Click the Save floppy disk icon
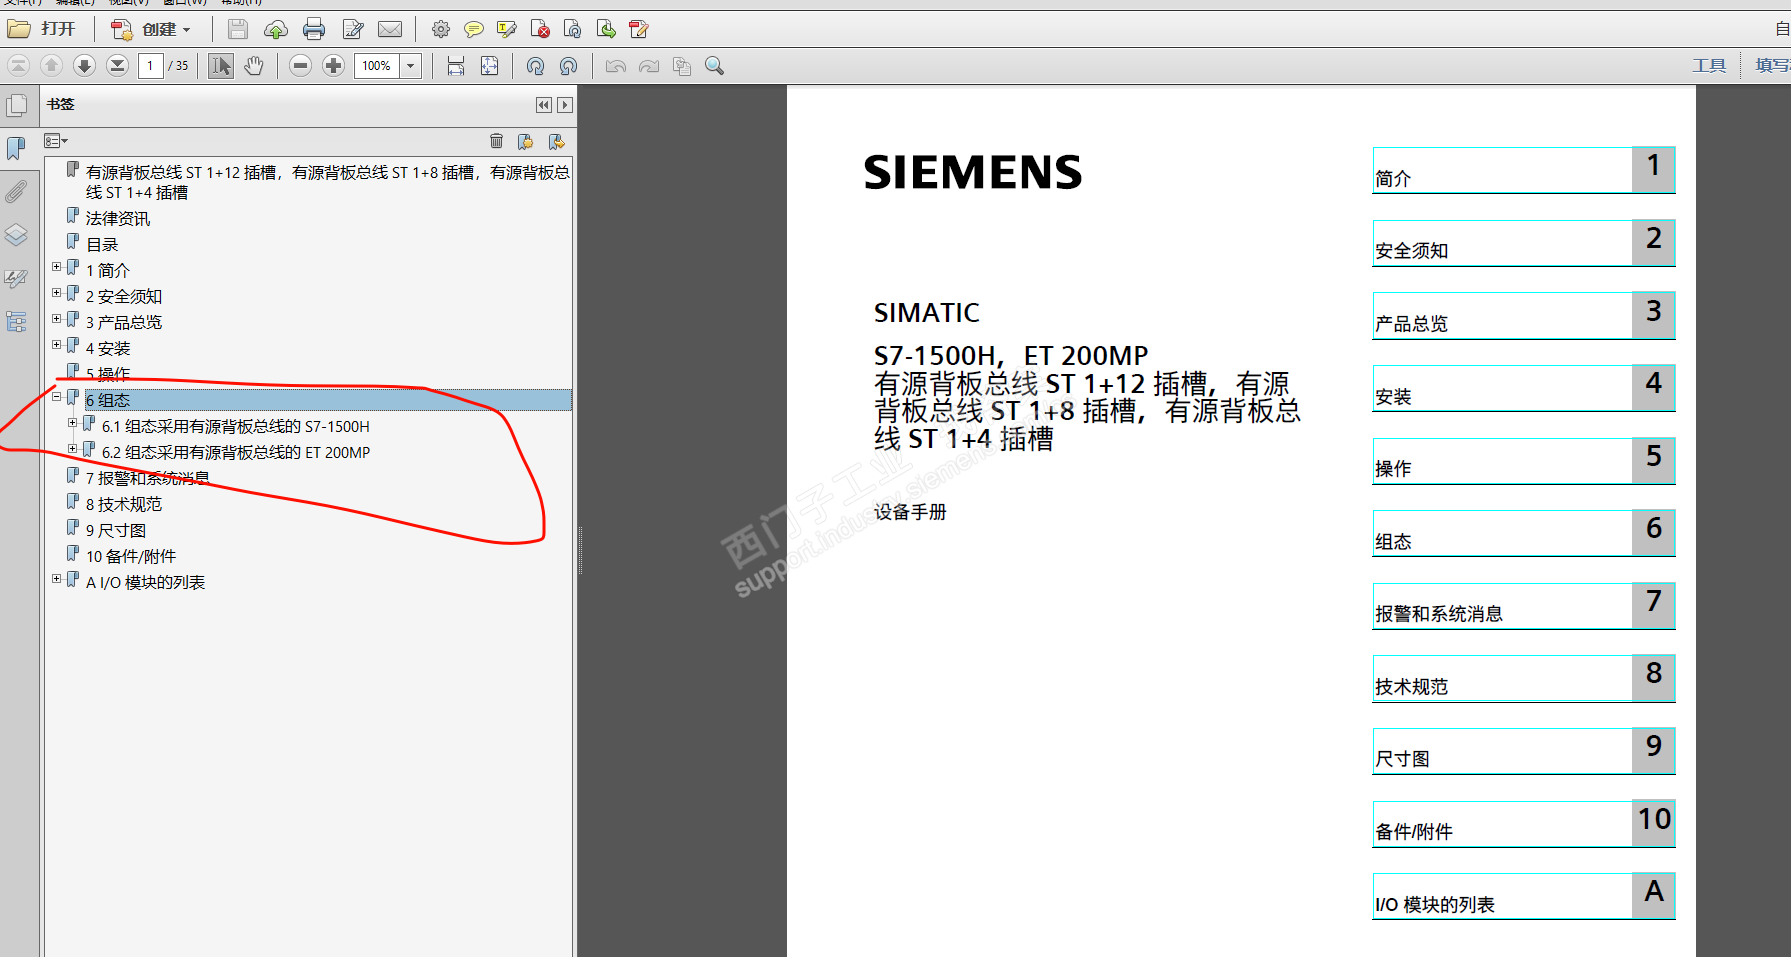Screen dimensions: 1791x957 (x=238, y=29)
